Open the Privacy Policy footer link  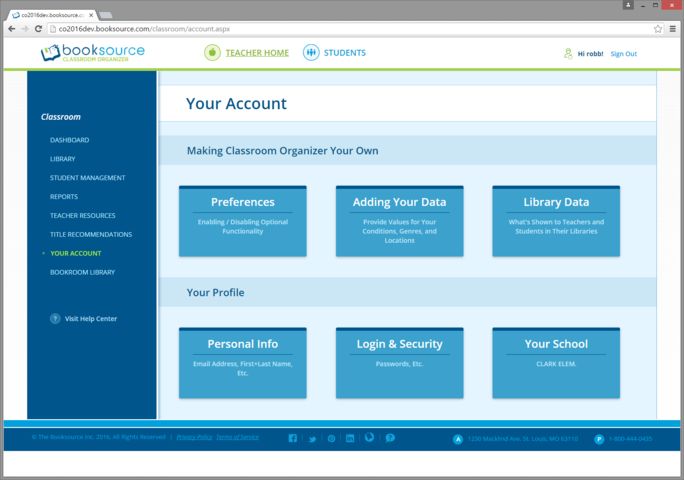194,437
